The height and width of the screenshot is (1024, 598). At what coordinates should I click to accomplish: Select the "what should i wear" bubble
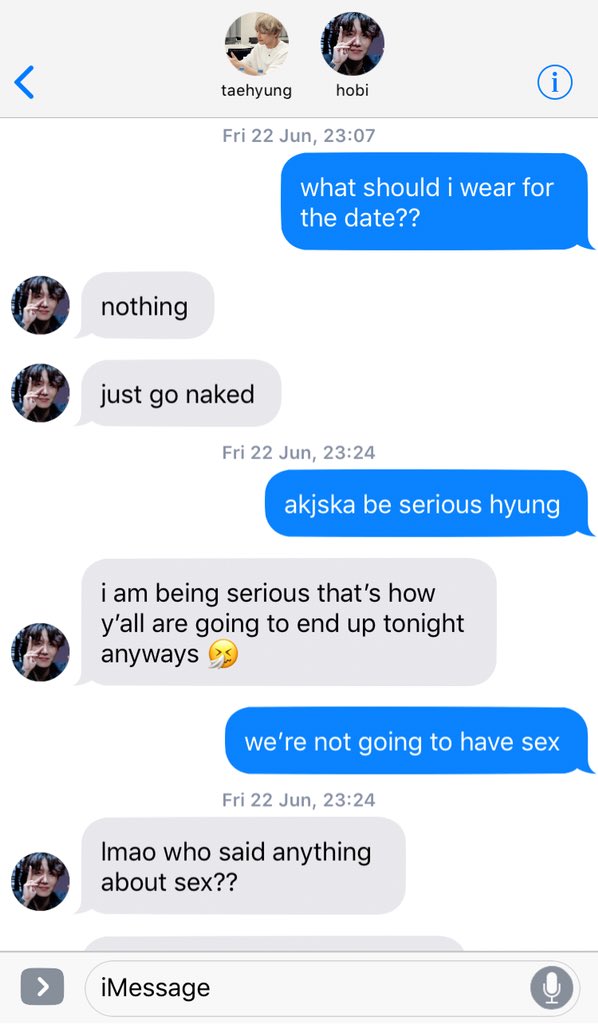coord(436,202)
